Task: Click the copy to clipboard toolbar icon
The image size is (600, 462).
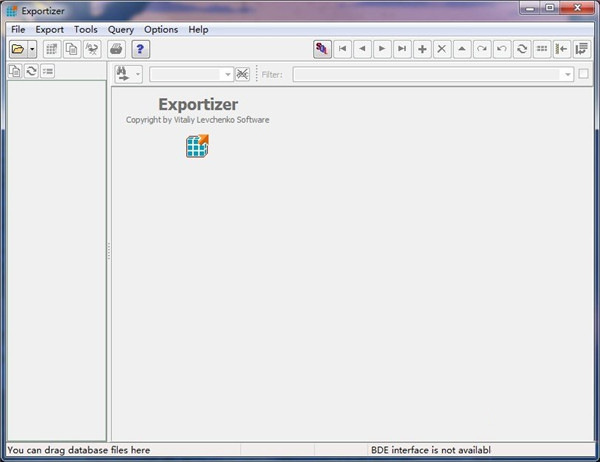Action: click(x=72, y=49)
